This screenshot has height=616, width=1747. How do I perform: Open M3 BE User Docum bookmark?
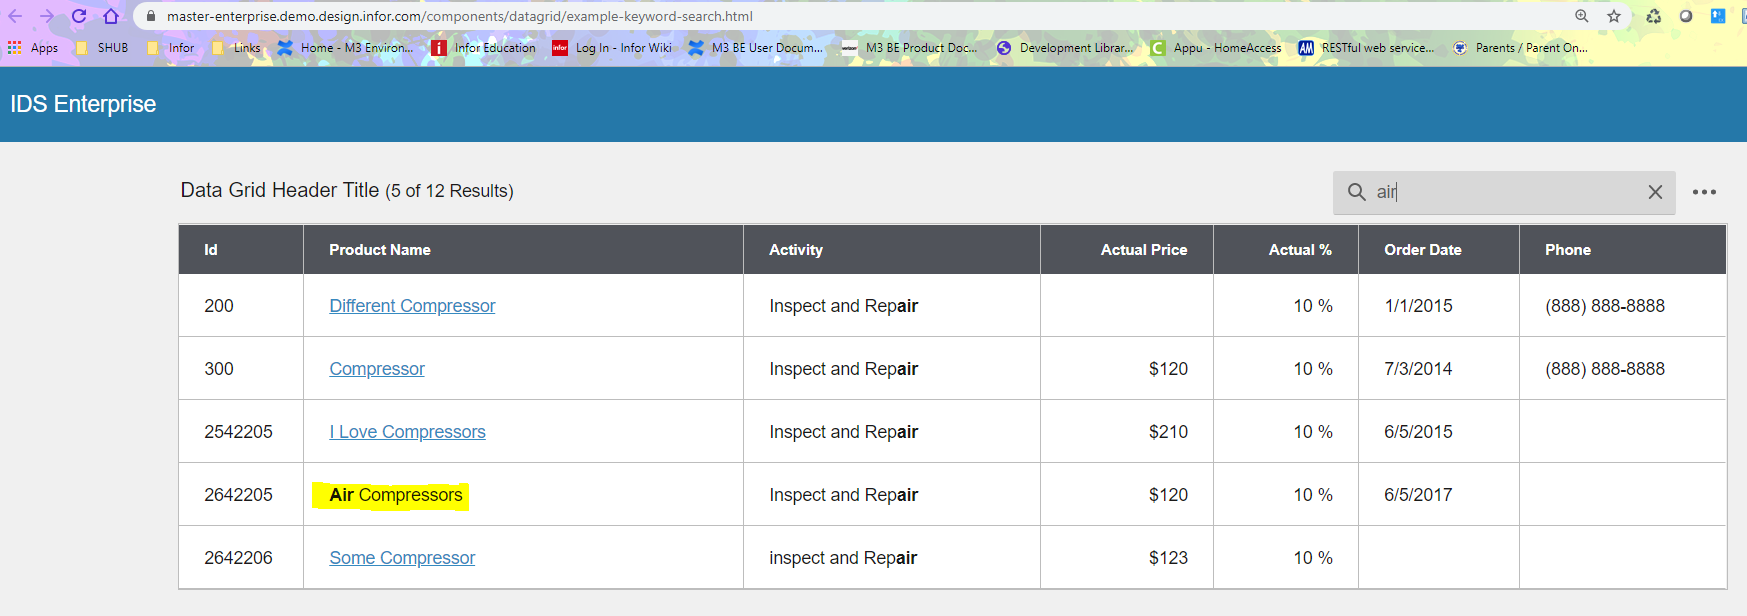pos(756,48)
